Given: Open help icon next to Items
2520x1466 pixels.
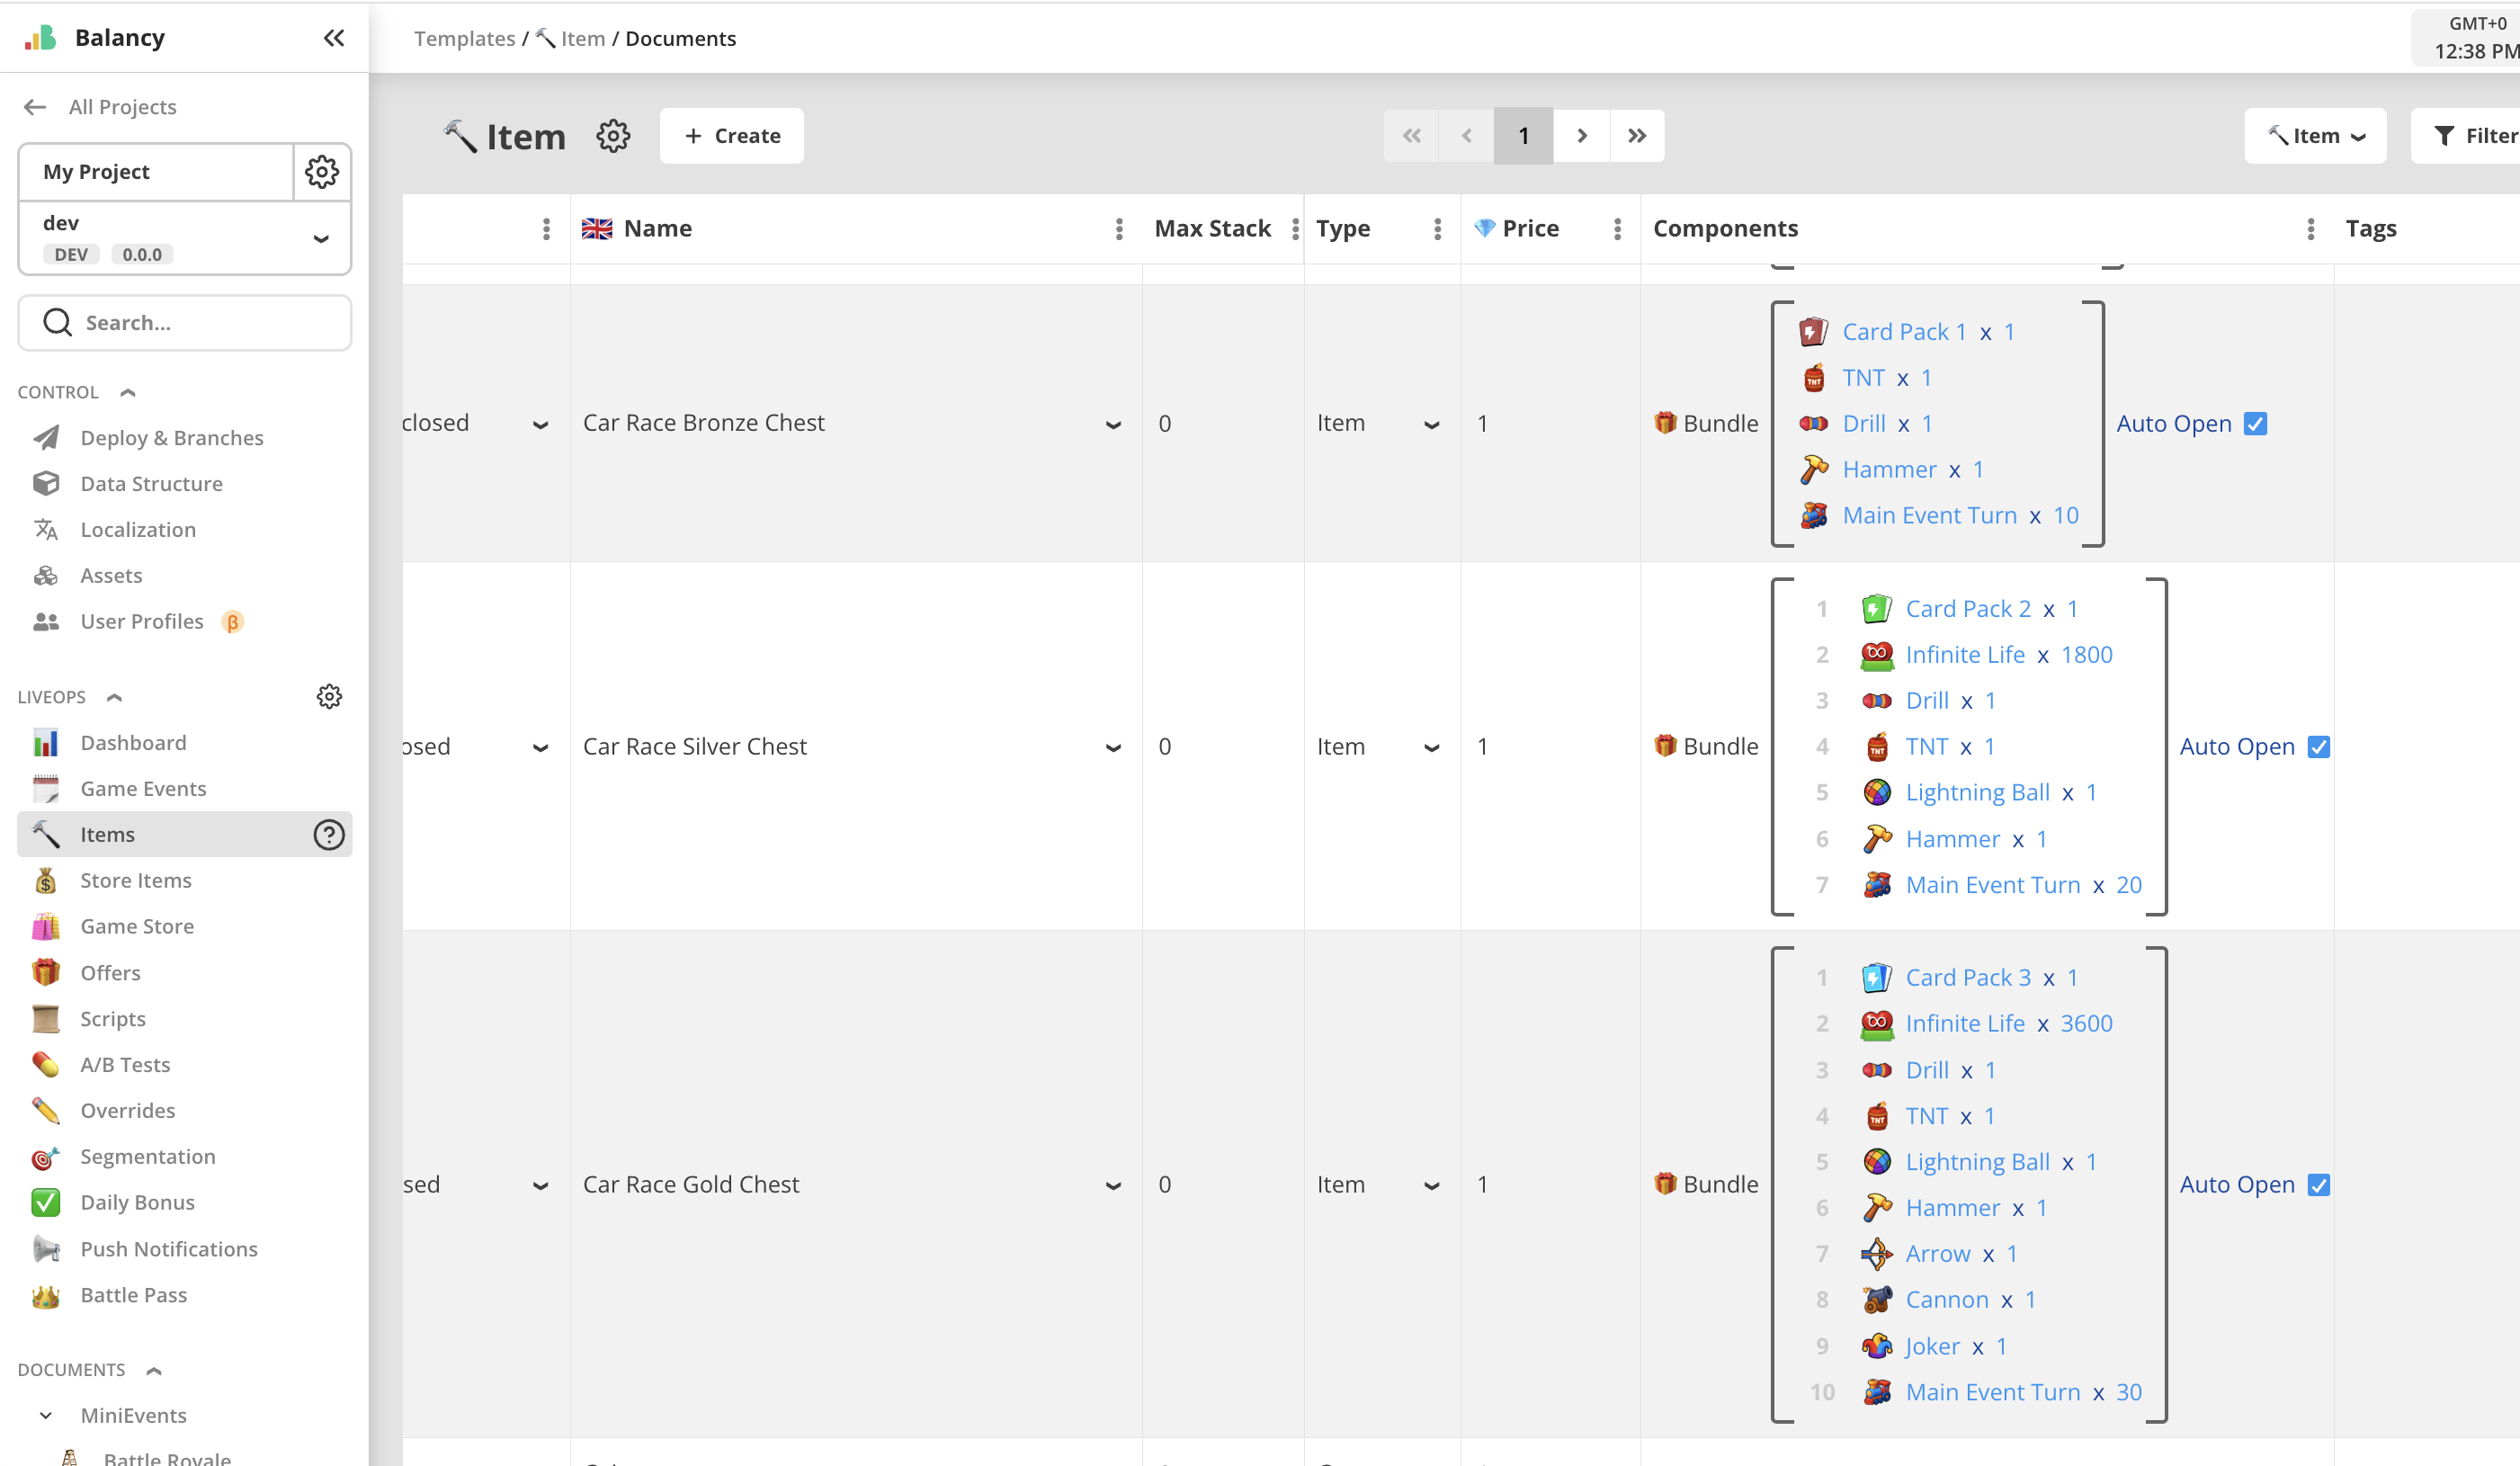Looking at the screenshot, I should point(329,835).
